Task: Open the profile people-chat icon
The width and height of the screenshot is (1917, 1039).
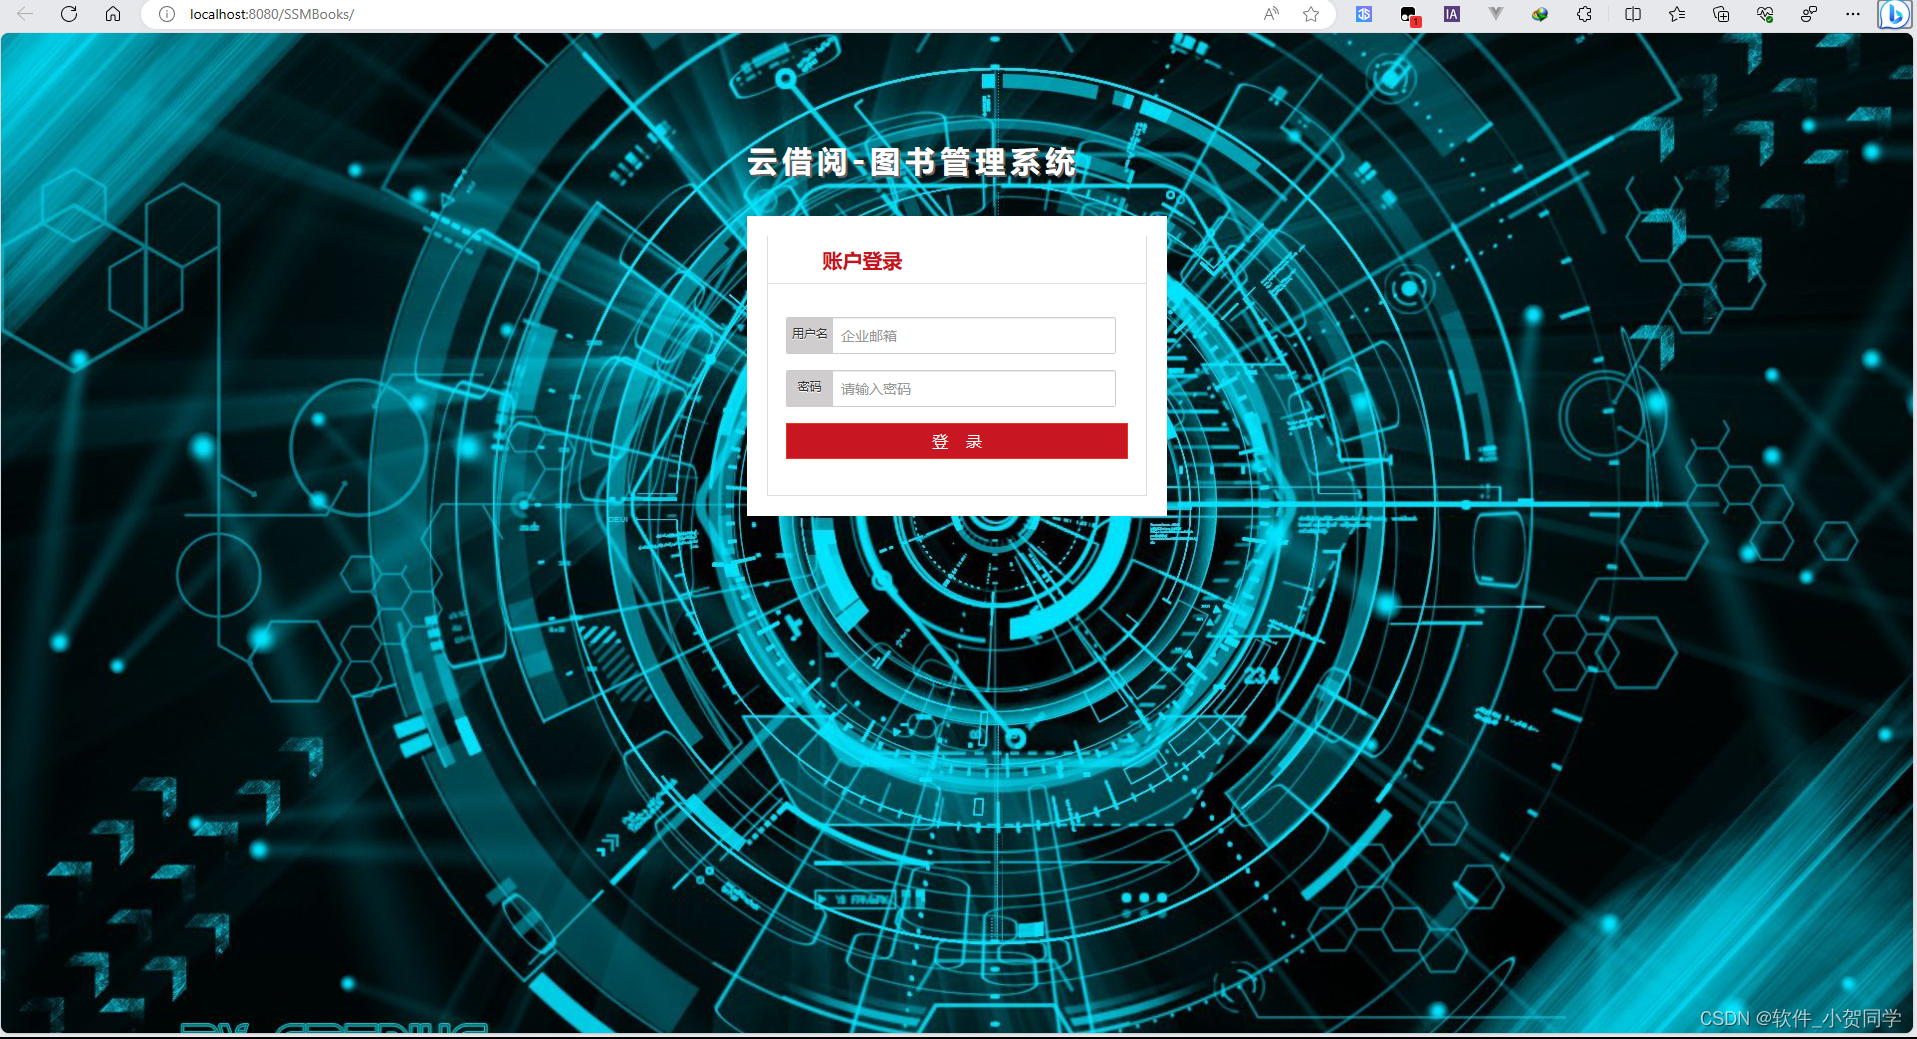Action: pos(1809,14)
